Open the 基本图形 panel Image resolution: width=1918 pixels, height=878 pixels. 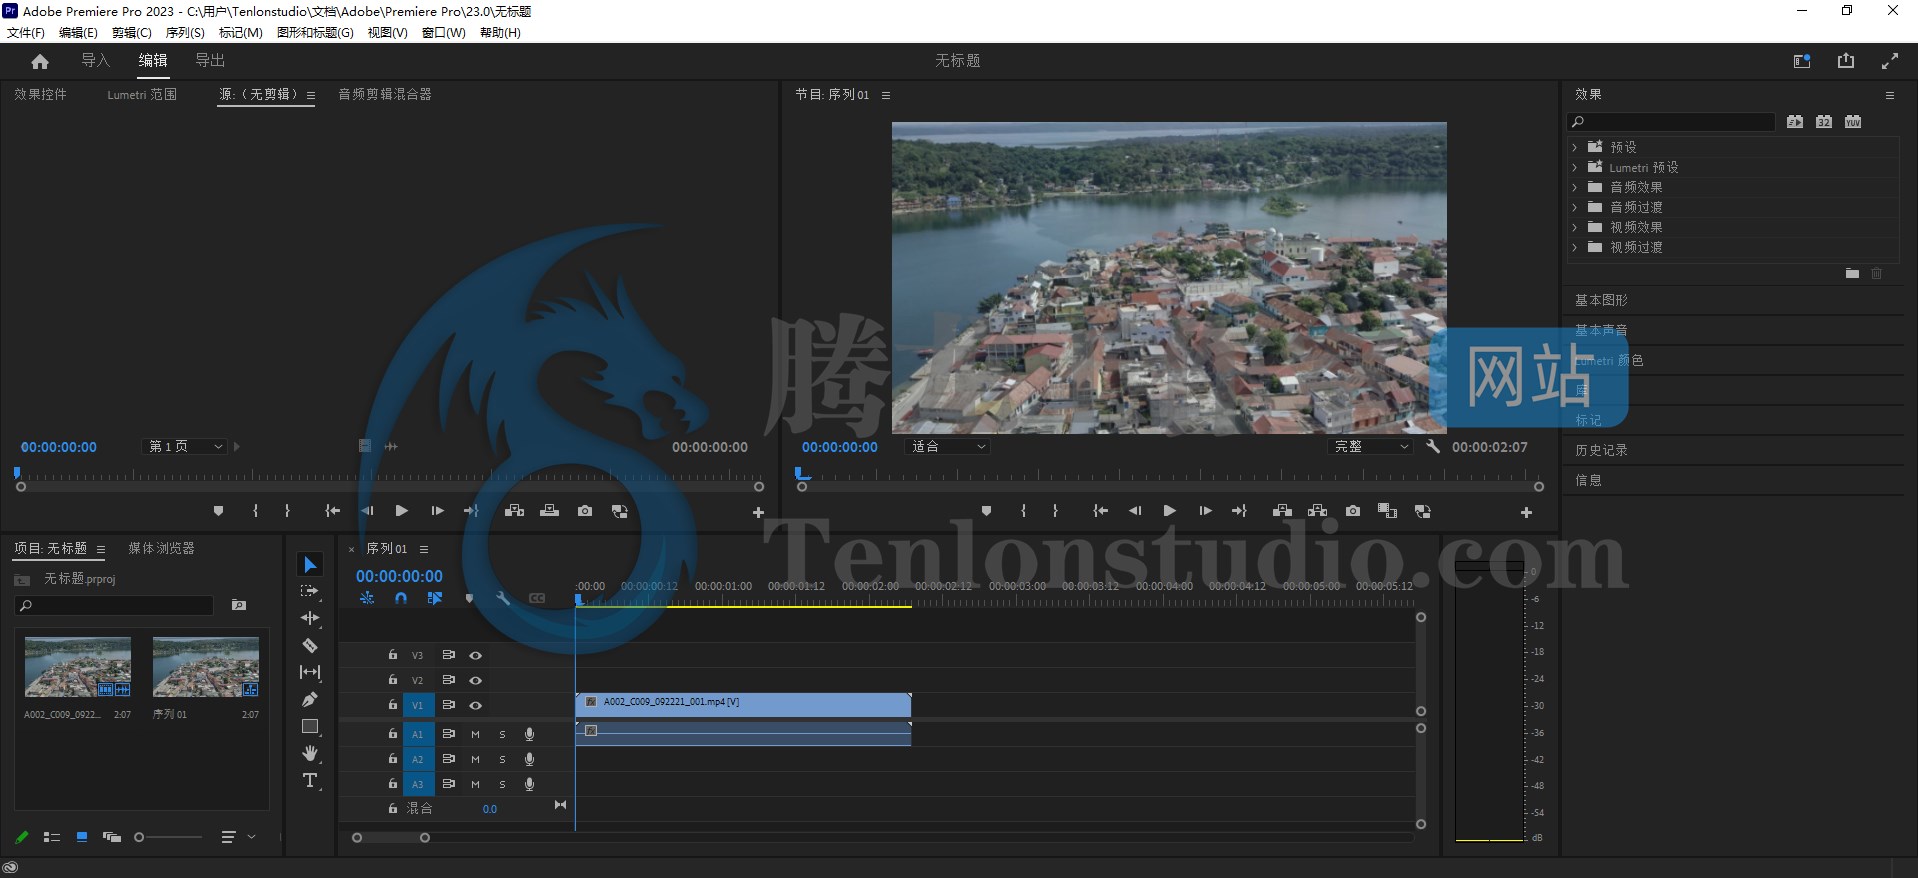tap(1601, 300)
